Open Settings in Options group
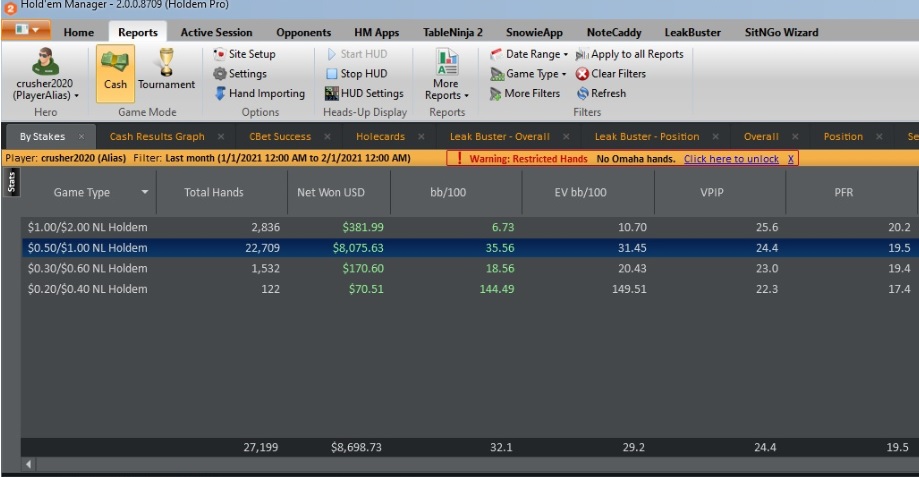Viewport: 919px width, 477px height. [240, 73]
